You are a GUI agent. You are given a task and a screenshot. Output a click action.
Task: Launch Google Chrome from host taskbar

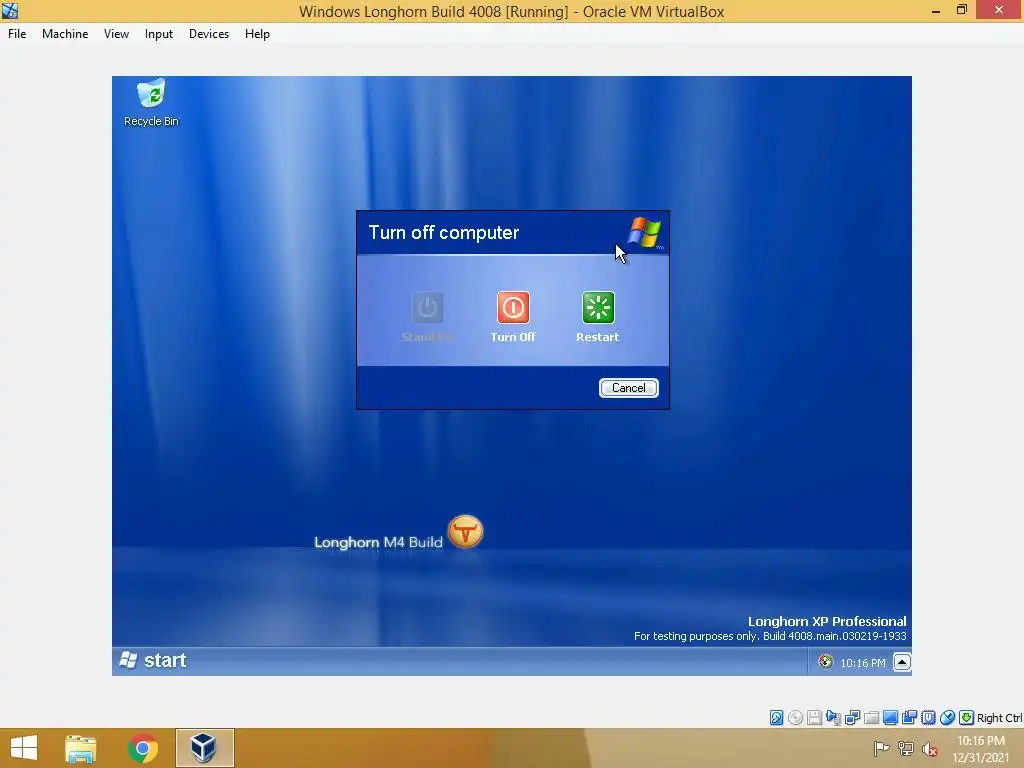click(x=142, y=748)
